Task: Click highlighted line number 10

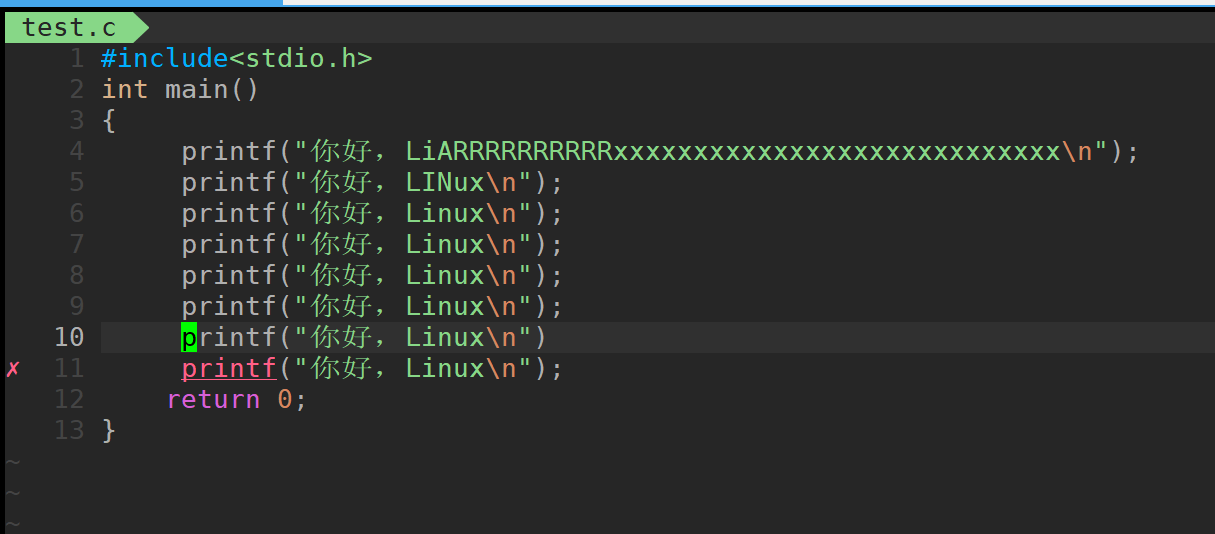Action: (x=69, y=337)
